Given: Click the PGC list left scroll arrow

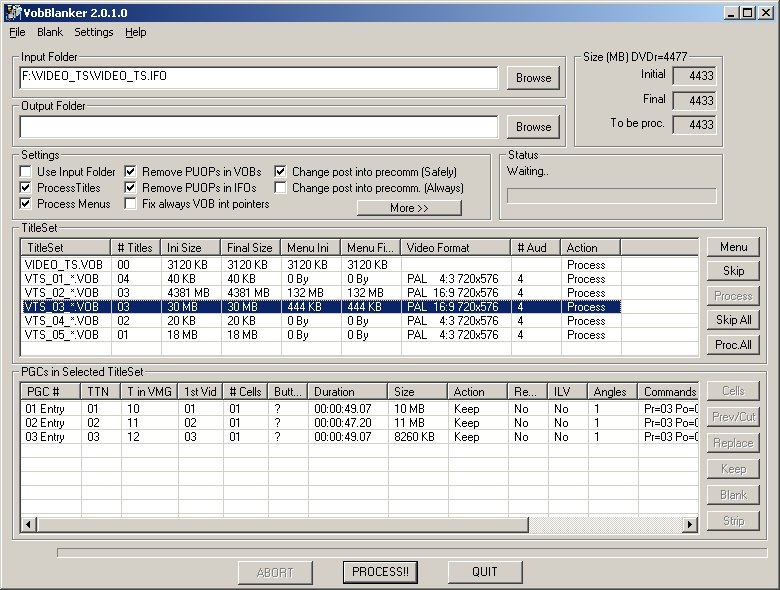Looking at the screenshot, I should [x=29, y=524].
